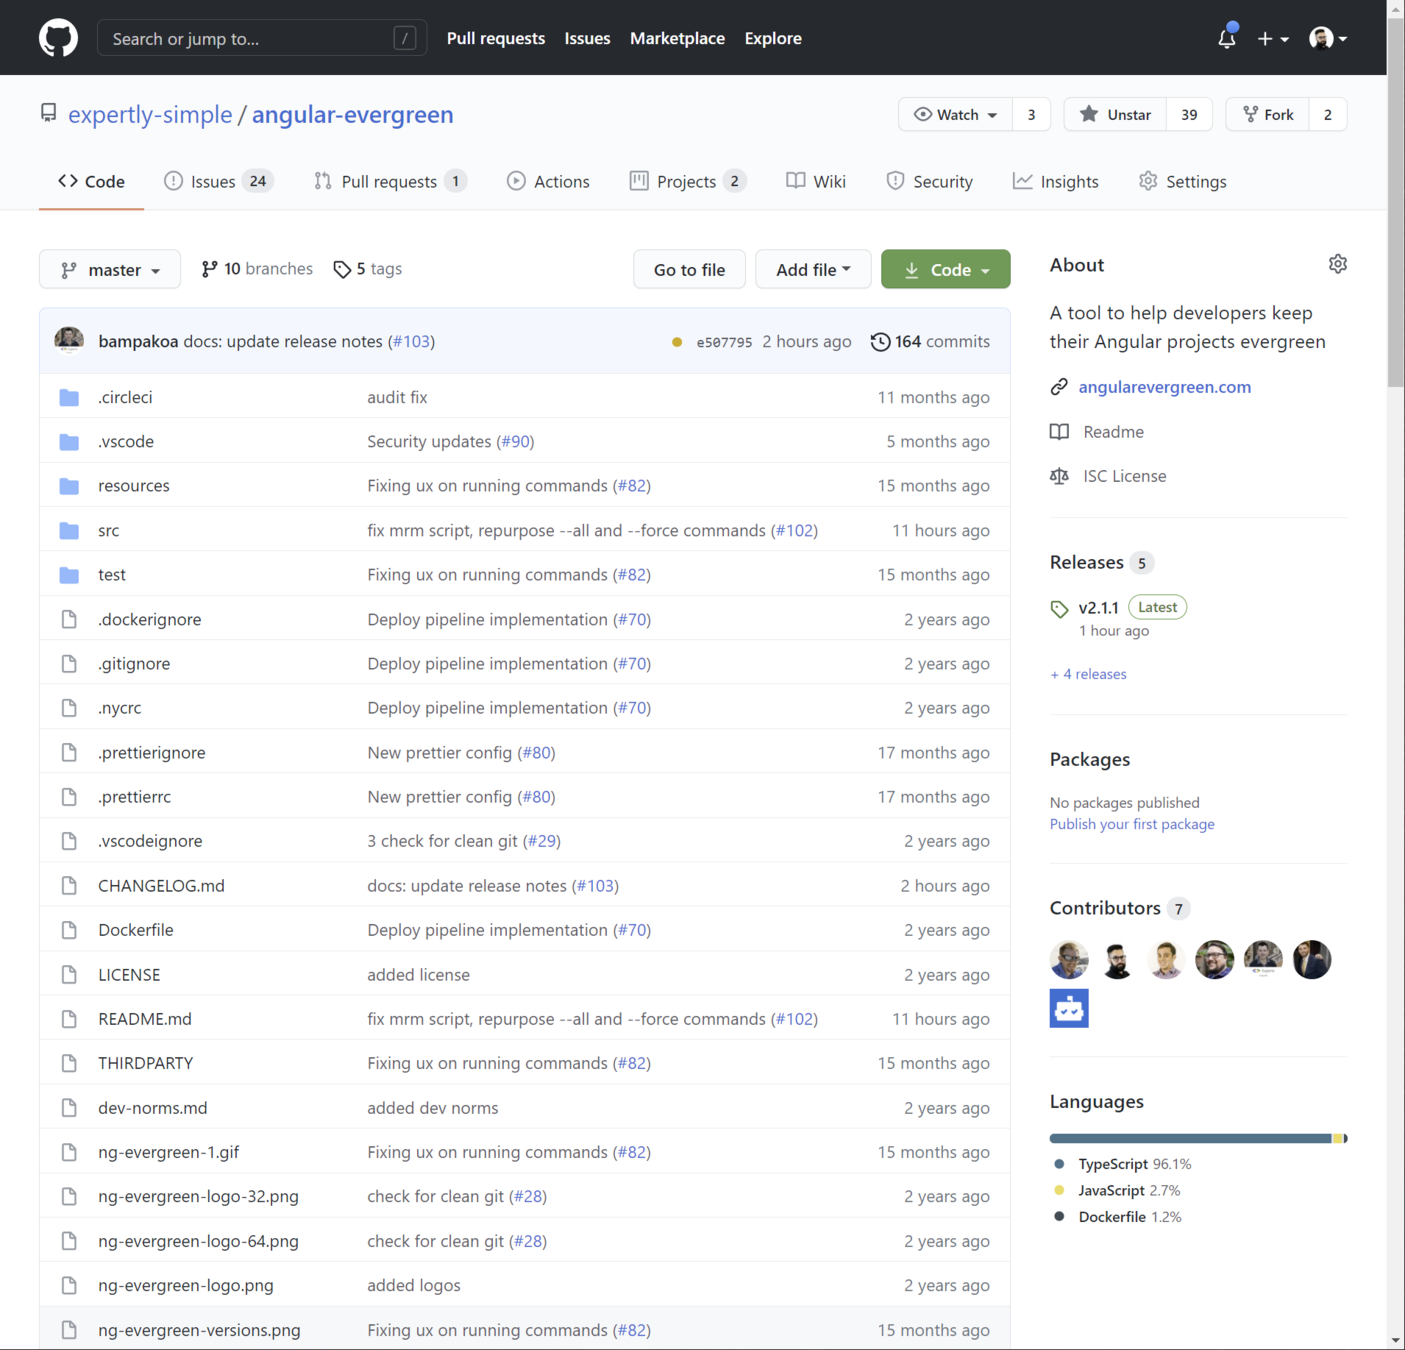1405x1350 pixels.
Task: Click Explore in the top navigation
Action: (x=773, y=38)
